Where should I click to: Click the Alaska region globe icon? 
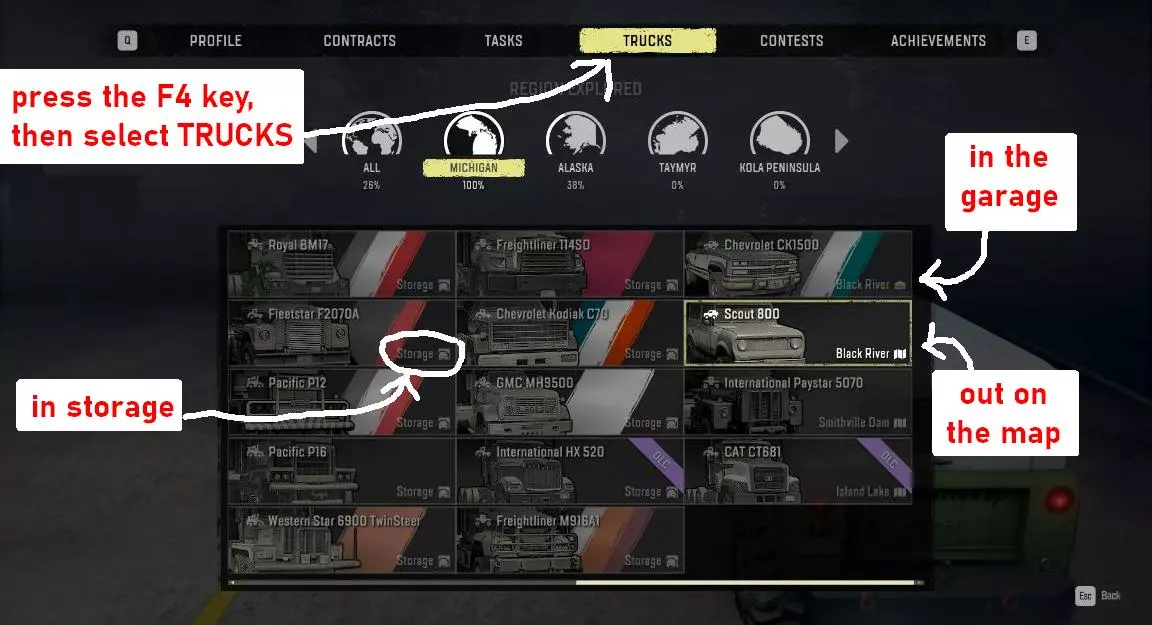pyautogui.click(x=575, y=134)
